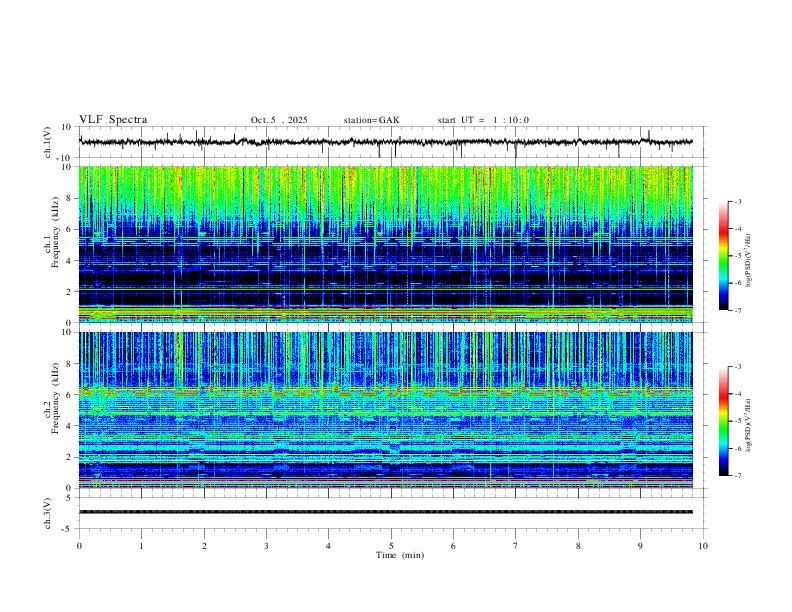Click time axis tick label "0"
The height and width of the screenshot is (612, 792).
click(79, 546)
